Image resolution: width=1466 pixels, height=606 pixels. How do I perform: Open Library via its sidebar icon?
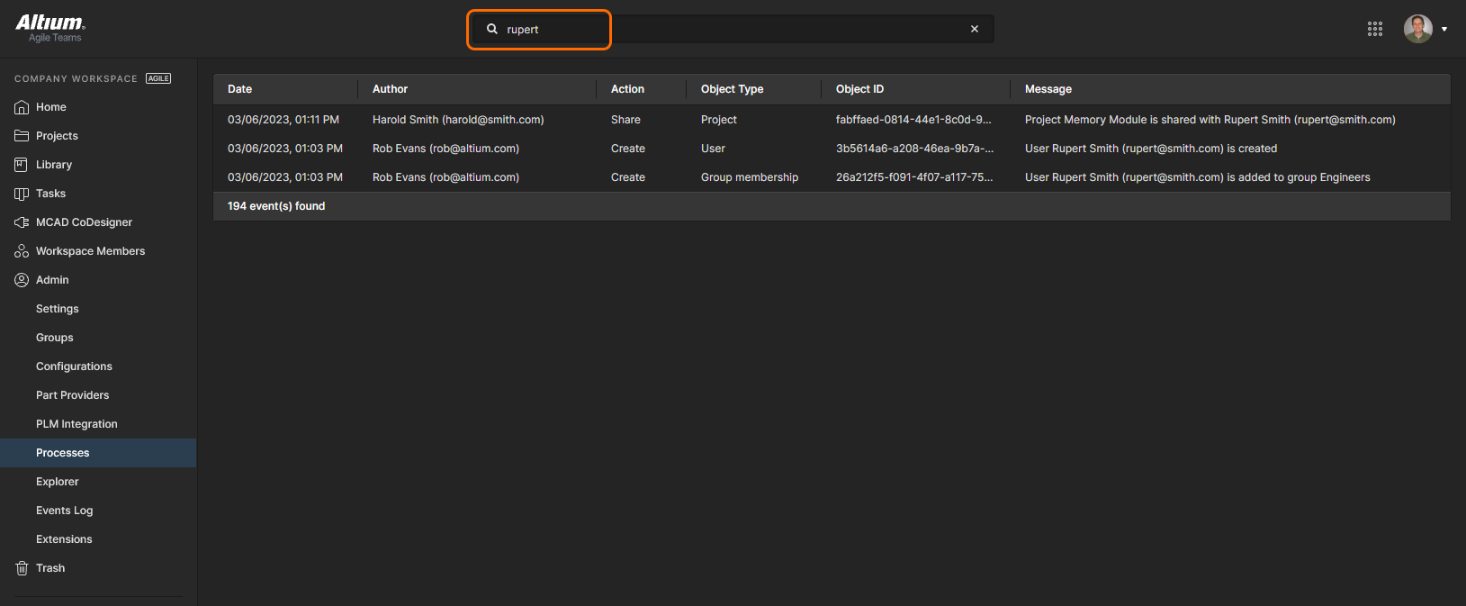pyautogui.click(x=21, y=165)
